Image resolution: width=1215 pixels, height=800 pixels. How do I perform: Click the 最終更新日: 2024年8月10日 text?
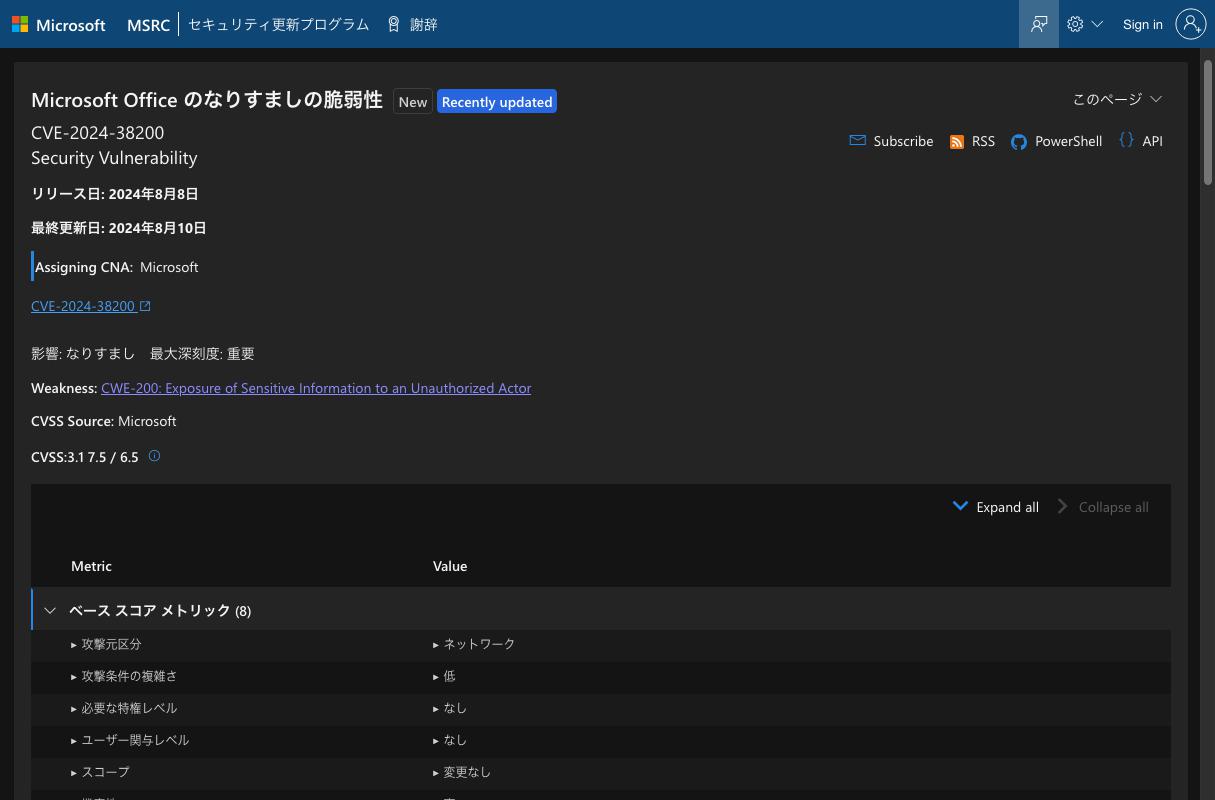119,228
